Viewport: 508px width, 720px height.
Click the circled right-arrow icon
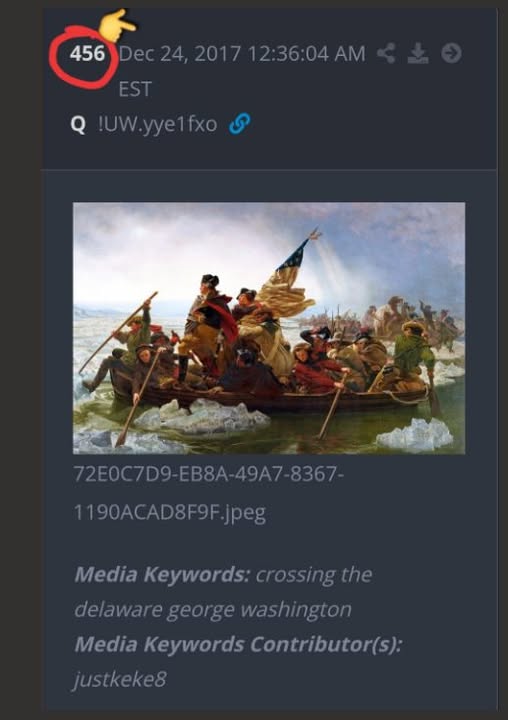coord(452,53)
